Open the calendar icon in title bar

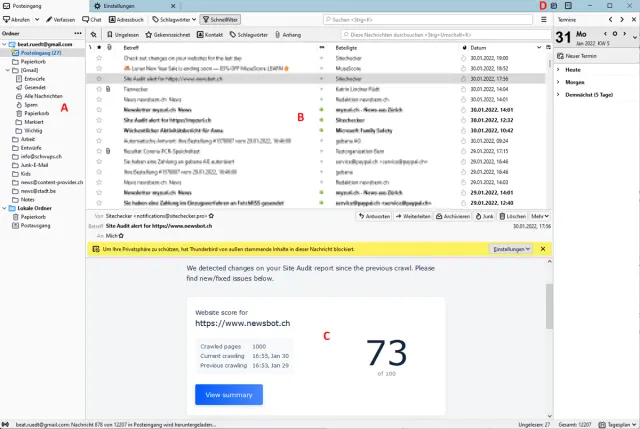pos(554,6)
